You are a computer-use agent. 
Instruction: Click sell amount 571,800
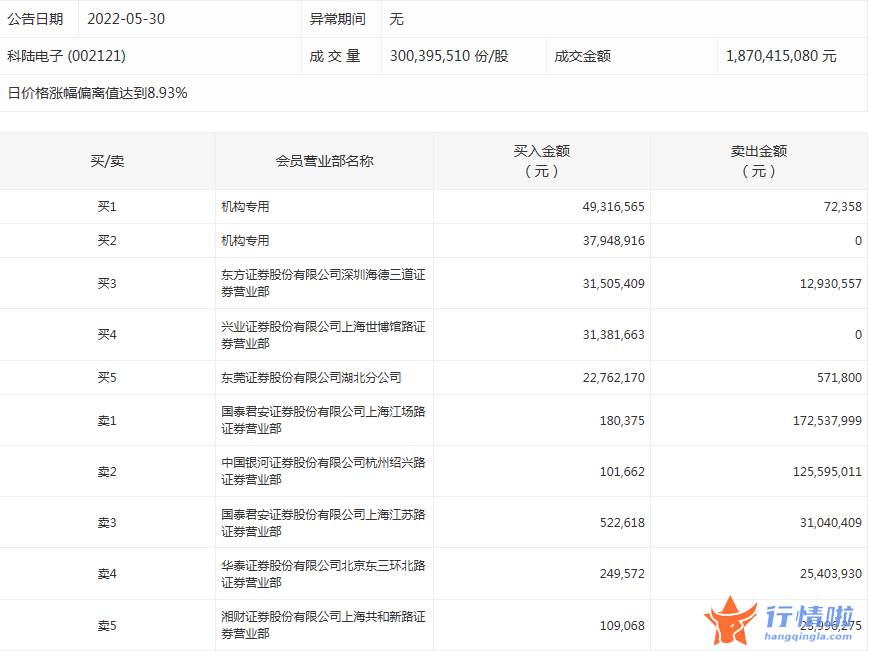click(839, 378)
